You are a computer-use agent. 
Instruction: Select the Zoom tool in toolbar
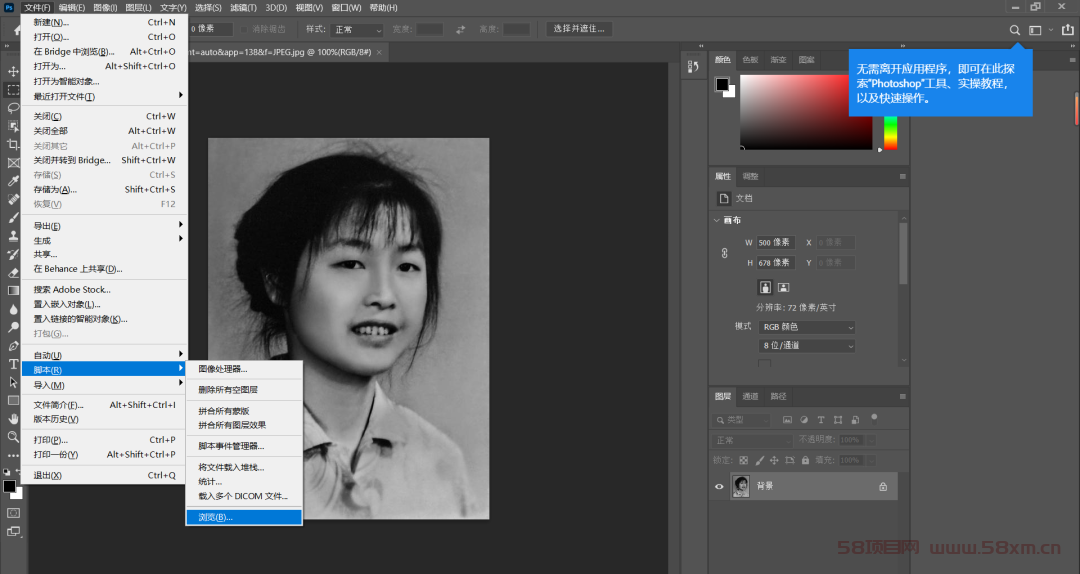[13, 437]
